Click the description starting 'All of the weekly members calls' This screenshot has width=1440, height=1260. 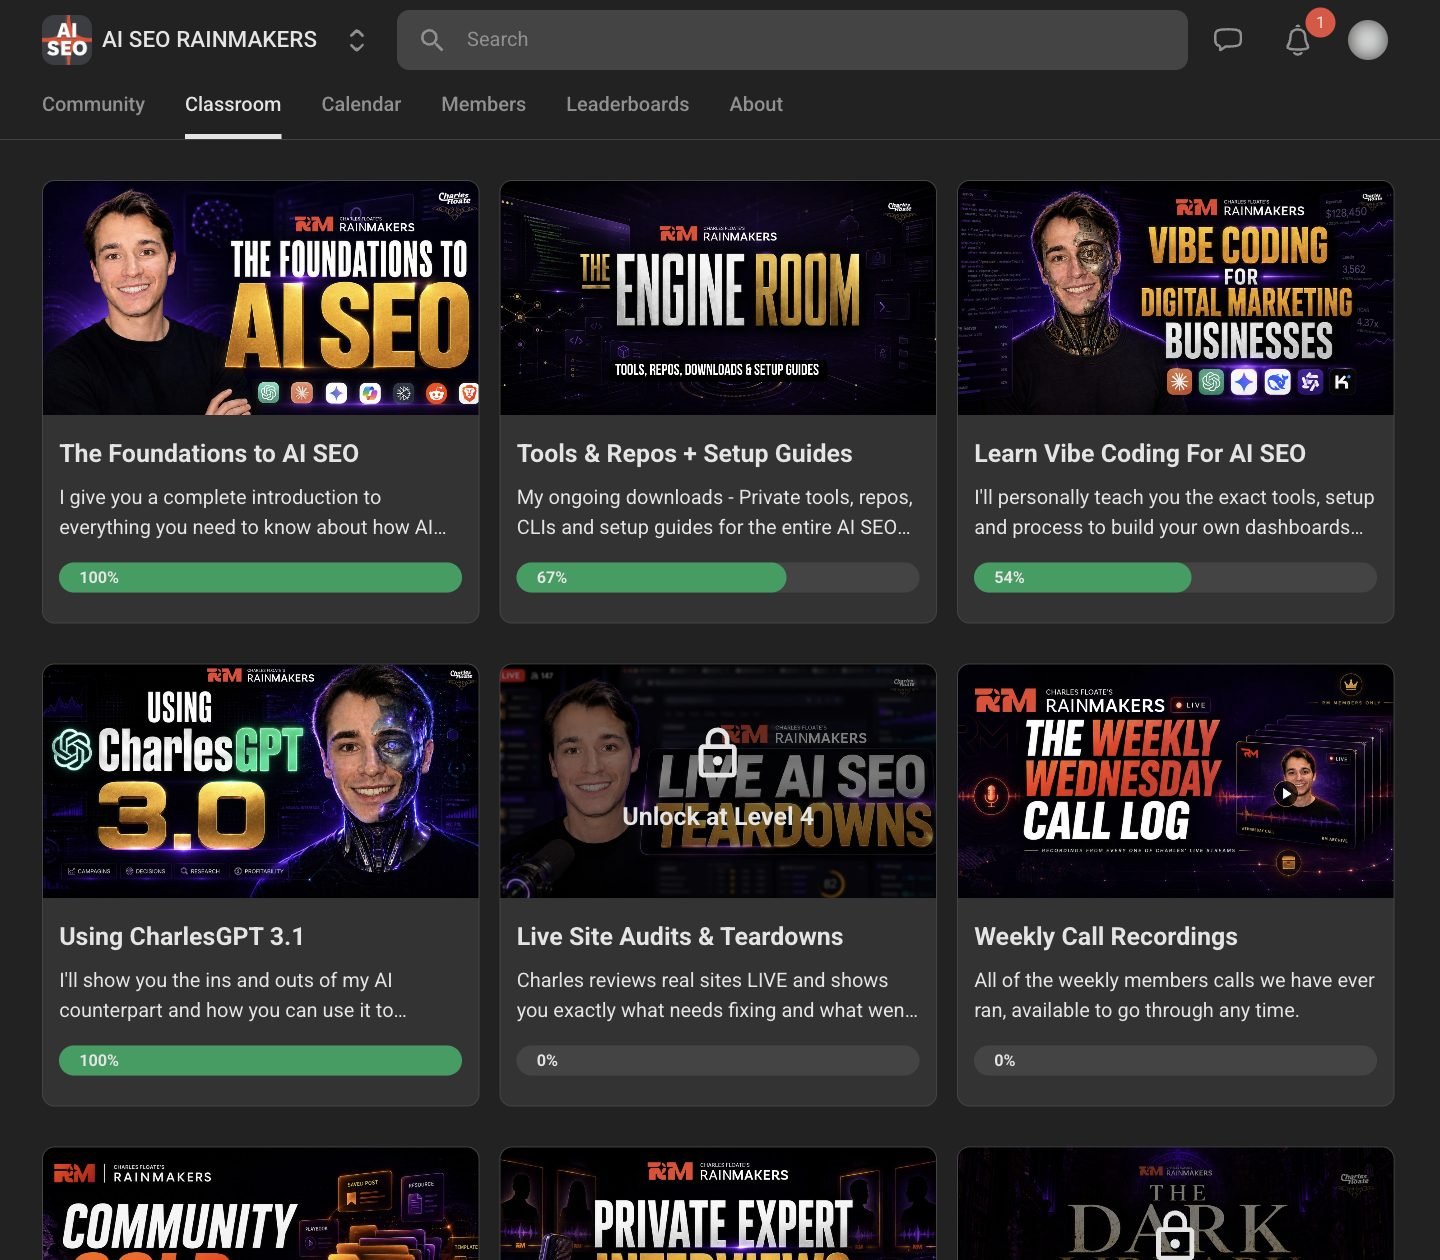(1175, 995)
